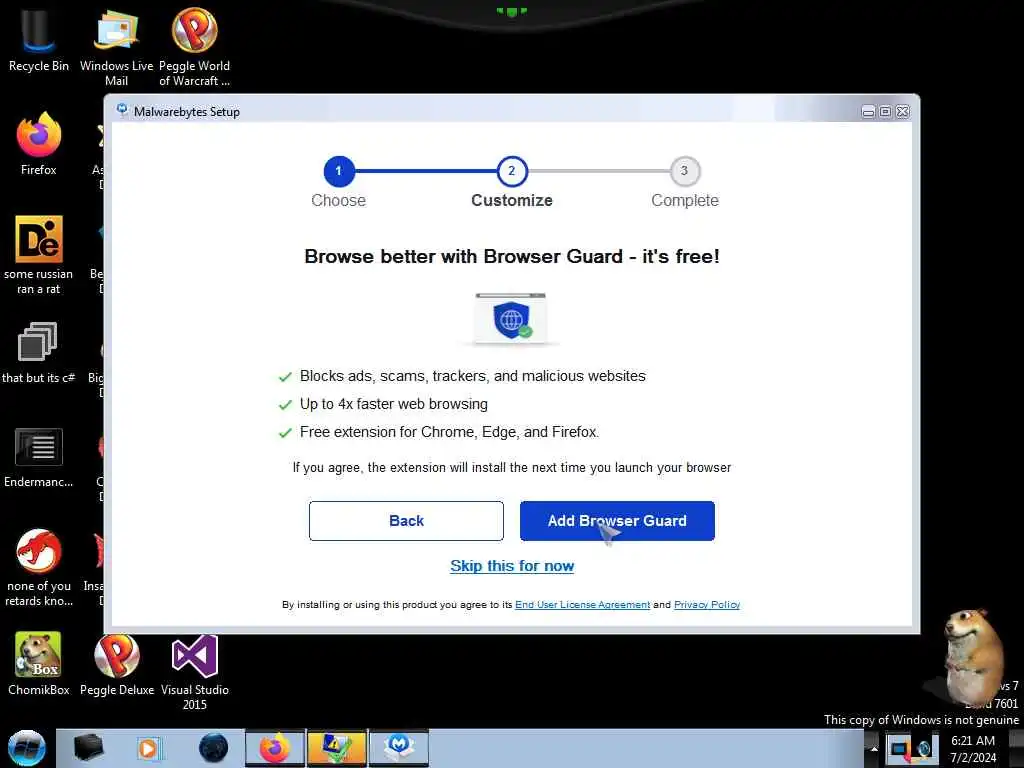Click the Add Browser Guard button
Viewport: 1024px width, 768px height.
tap(617, 520)
